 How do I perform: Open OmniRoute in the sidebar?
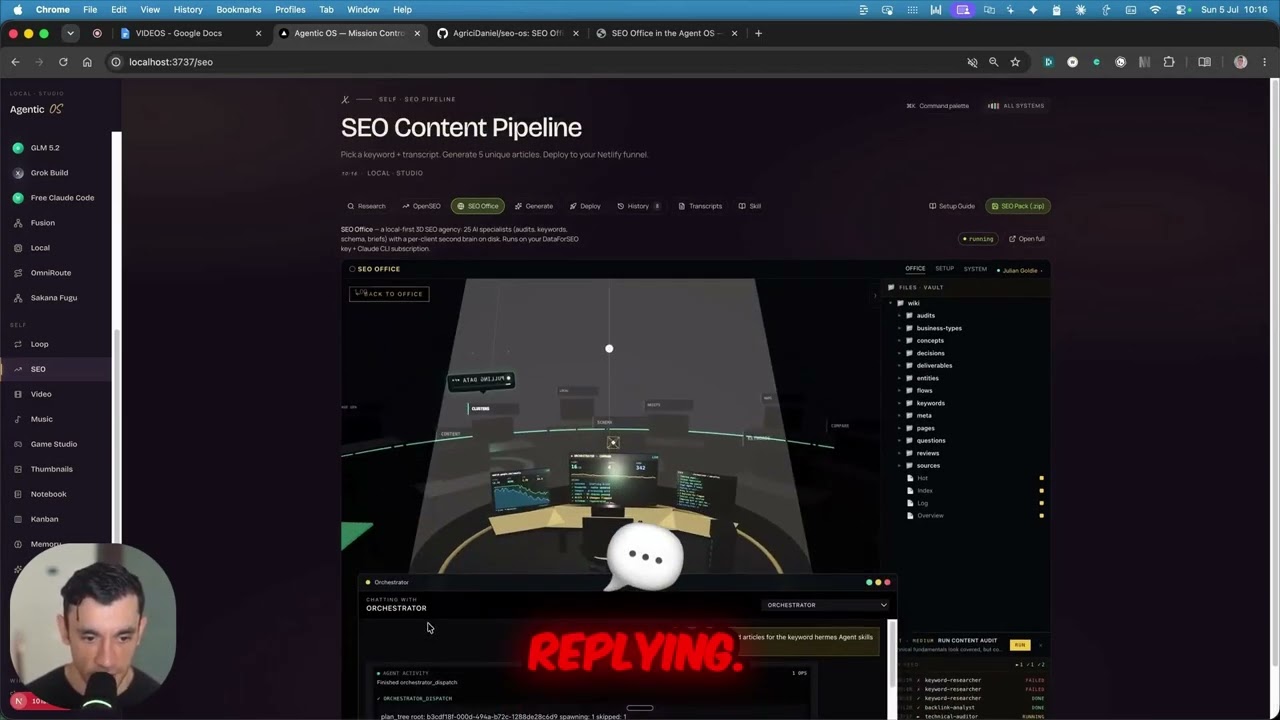51,273
